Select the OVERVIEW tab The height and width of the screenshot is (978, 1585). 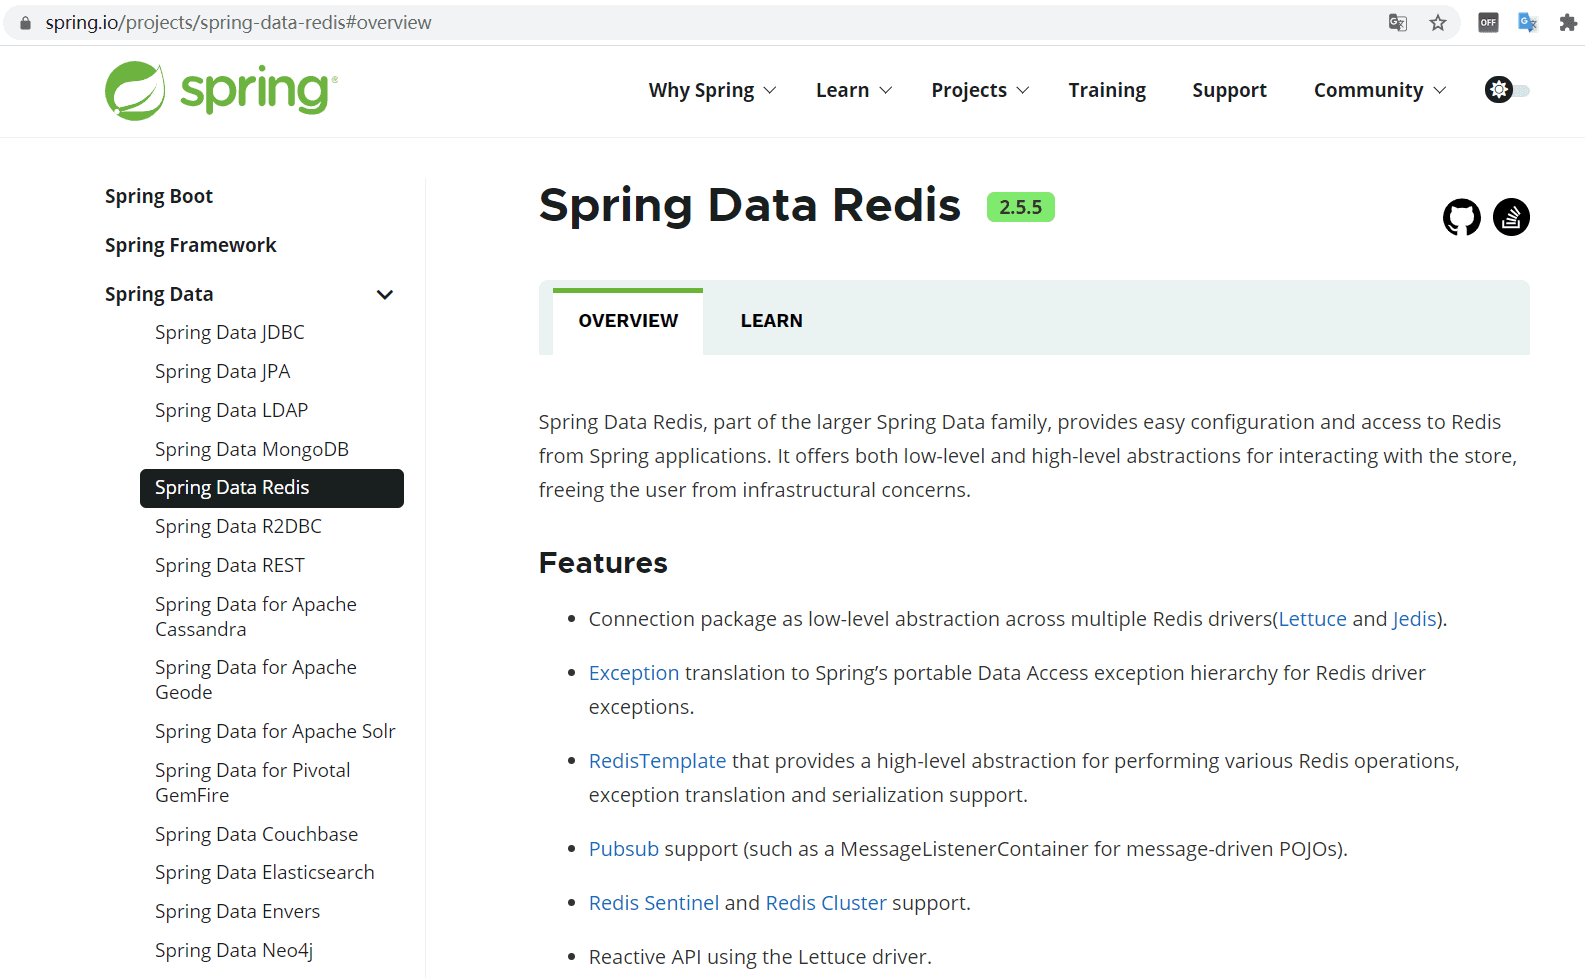628,321
